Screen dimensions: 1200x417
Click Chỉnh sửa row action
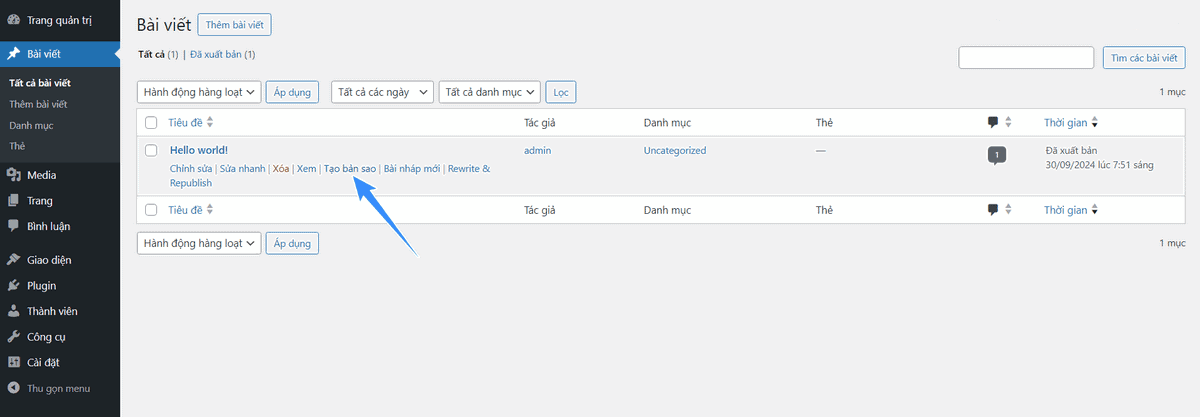pos(191,168)
